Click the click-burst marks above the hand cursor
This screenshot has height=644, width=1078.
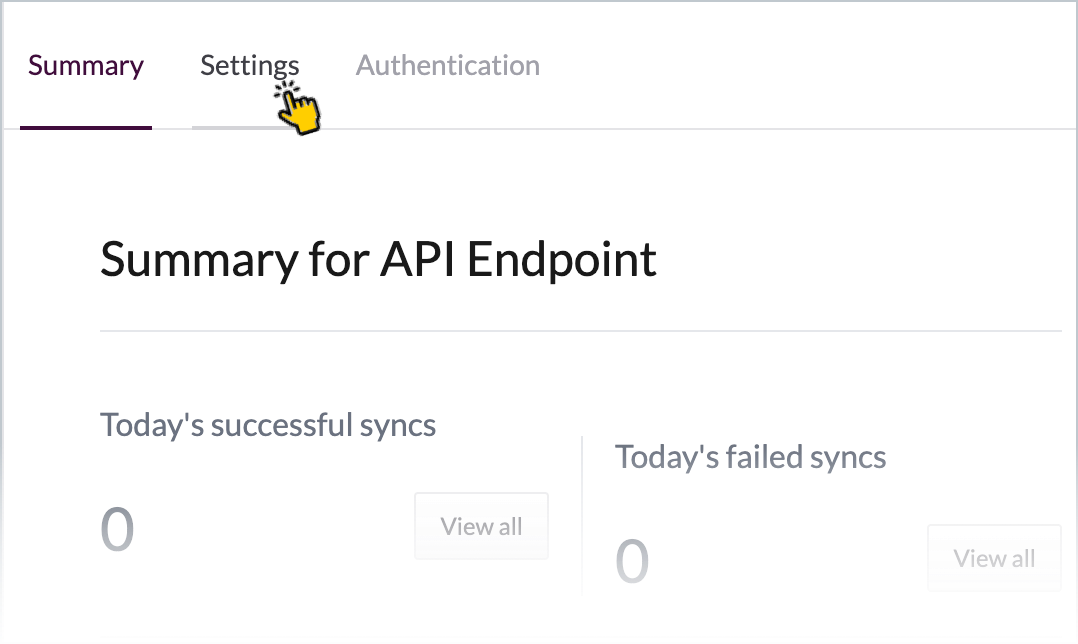287,90
